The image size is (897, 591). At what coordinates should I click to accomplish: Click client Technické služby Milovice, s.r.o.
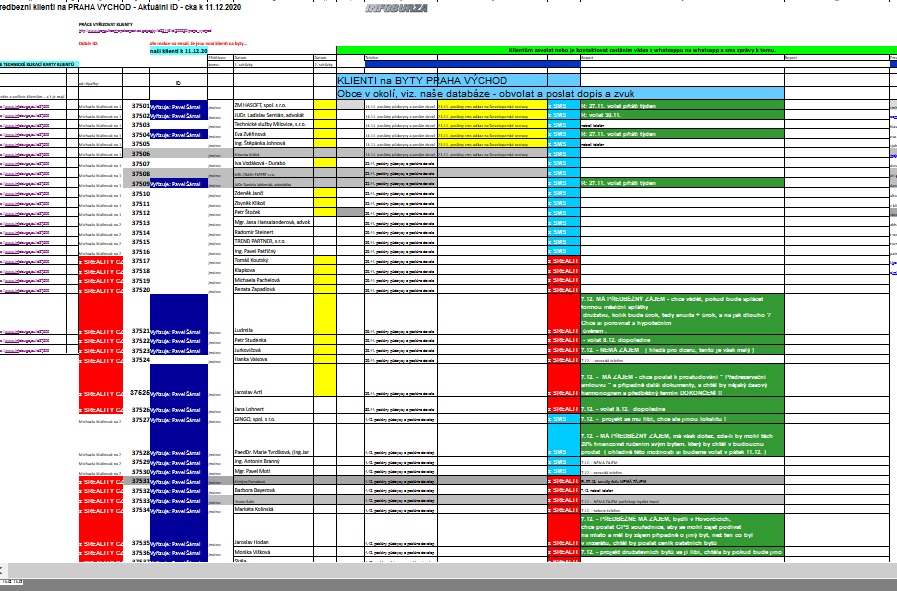[270, 124]
